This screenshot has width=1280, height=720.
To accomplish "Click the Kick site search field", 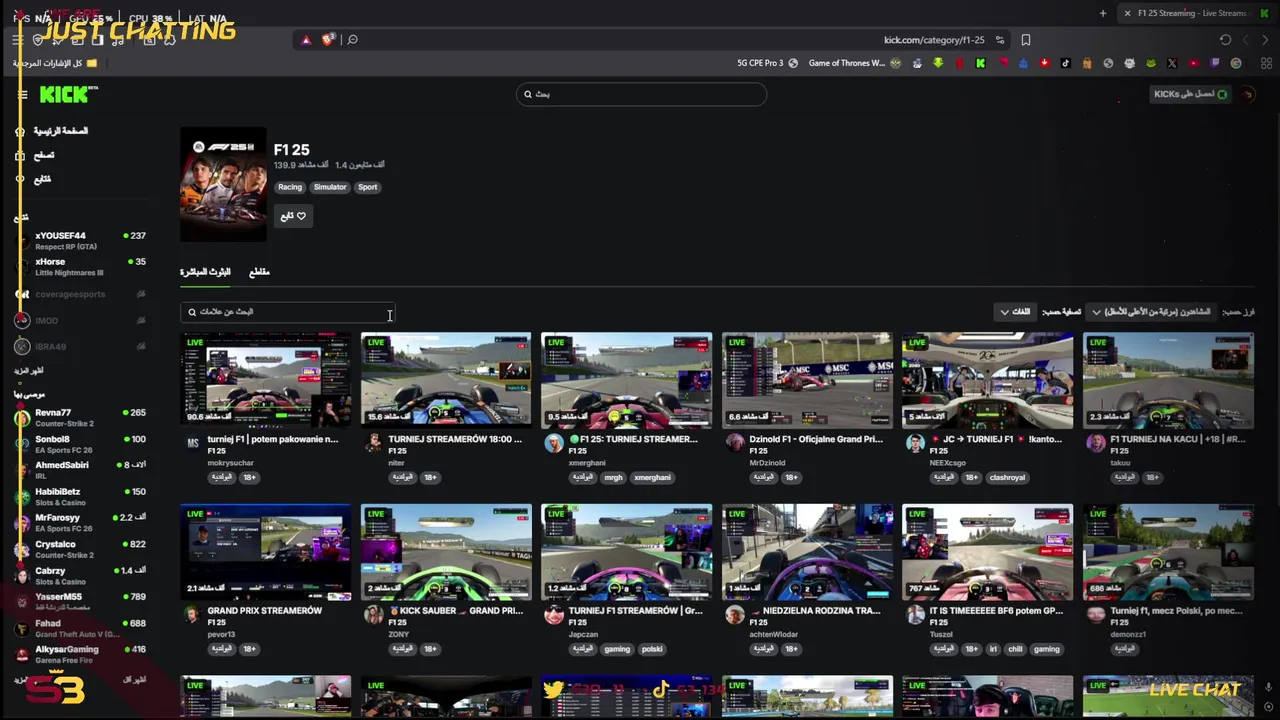I will click(641, 94).
